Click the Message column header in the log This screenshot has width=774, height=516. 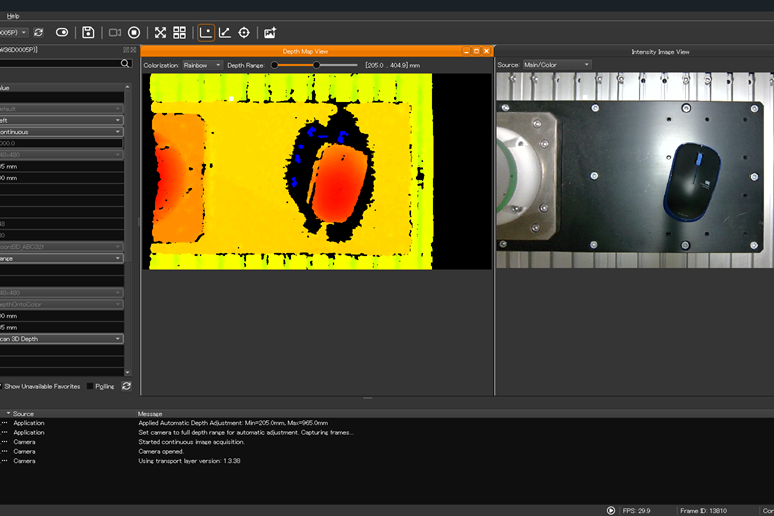tap(150, 414)
